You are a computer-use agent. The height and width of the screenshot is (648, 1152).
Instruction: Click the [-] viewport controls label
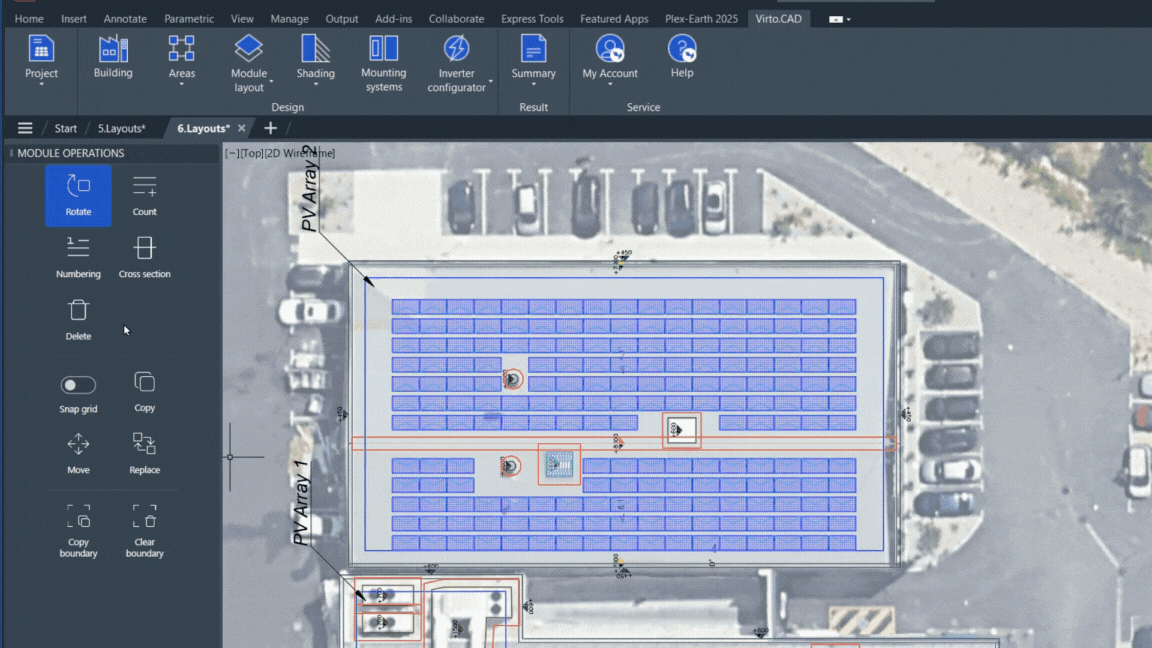232,154
